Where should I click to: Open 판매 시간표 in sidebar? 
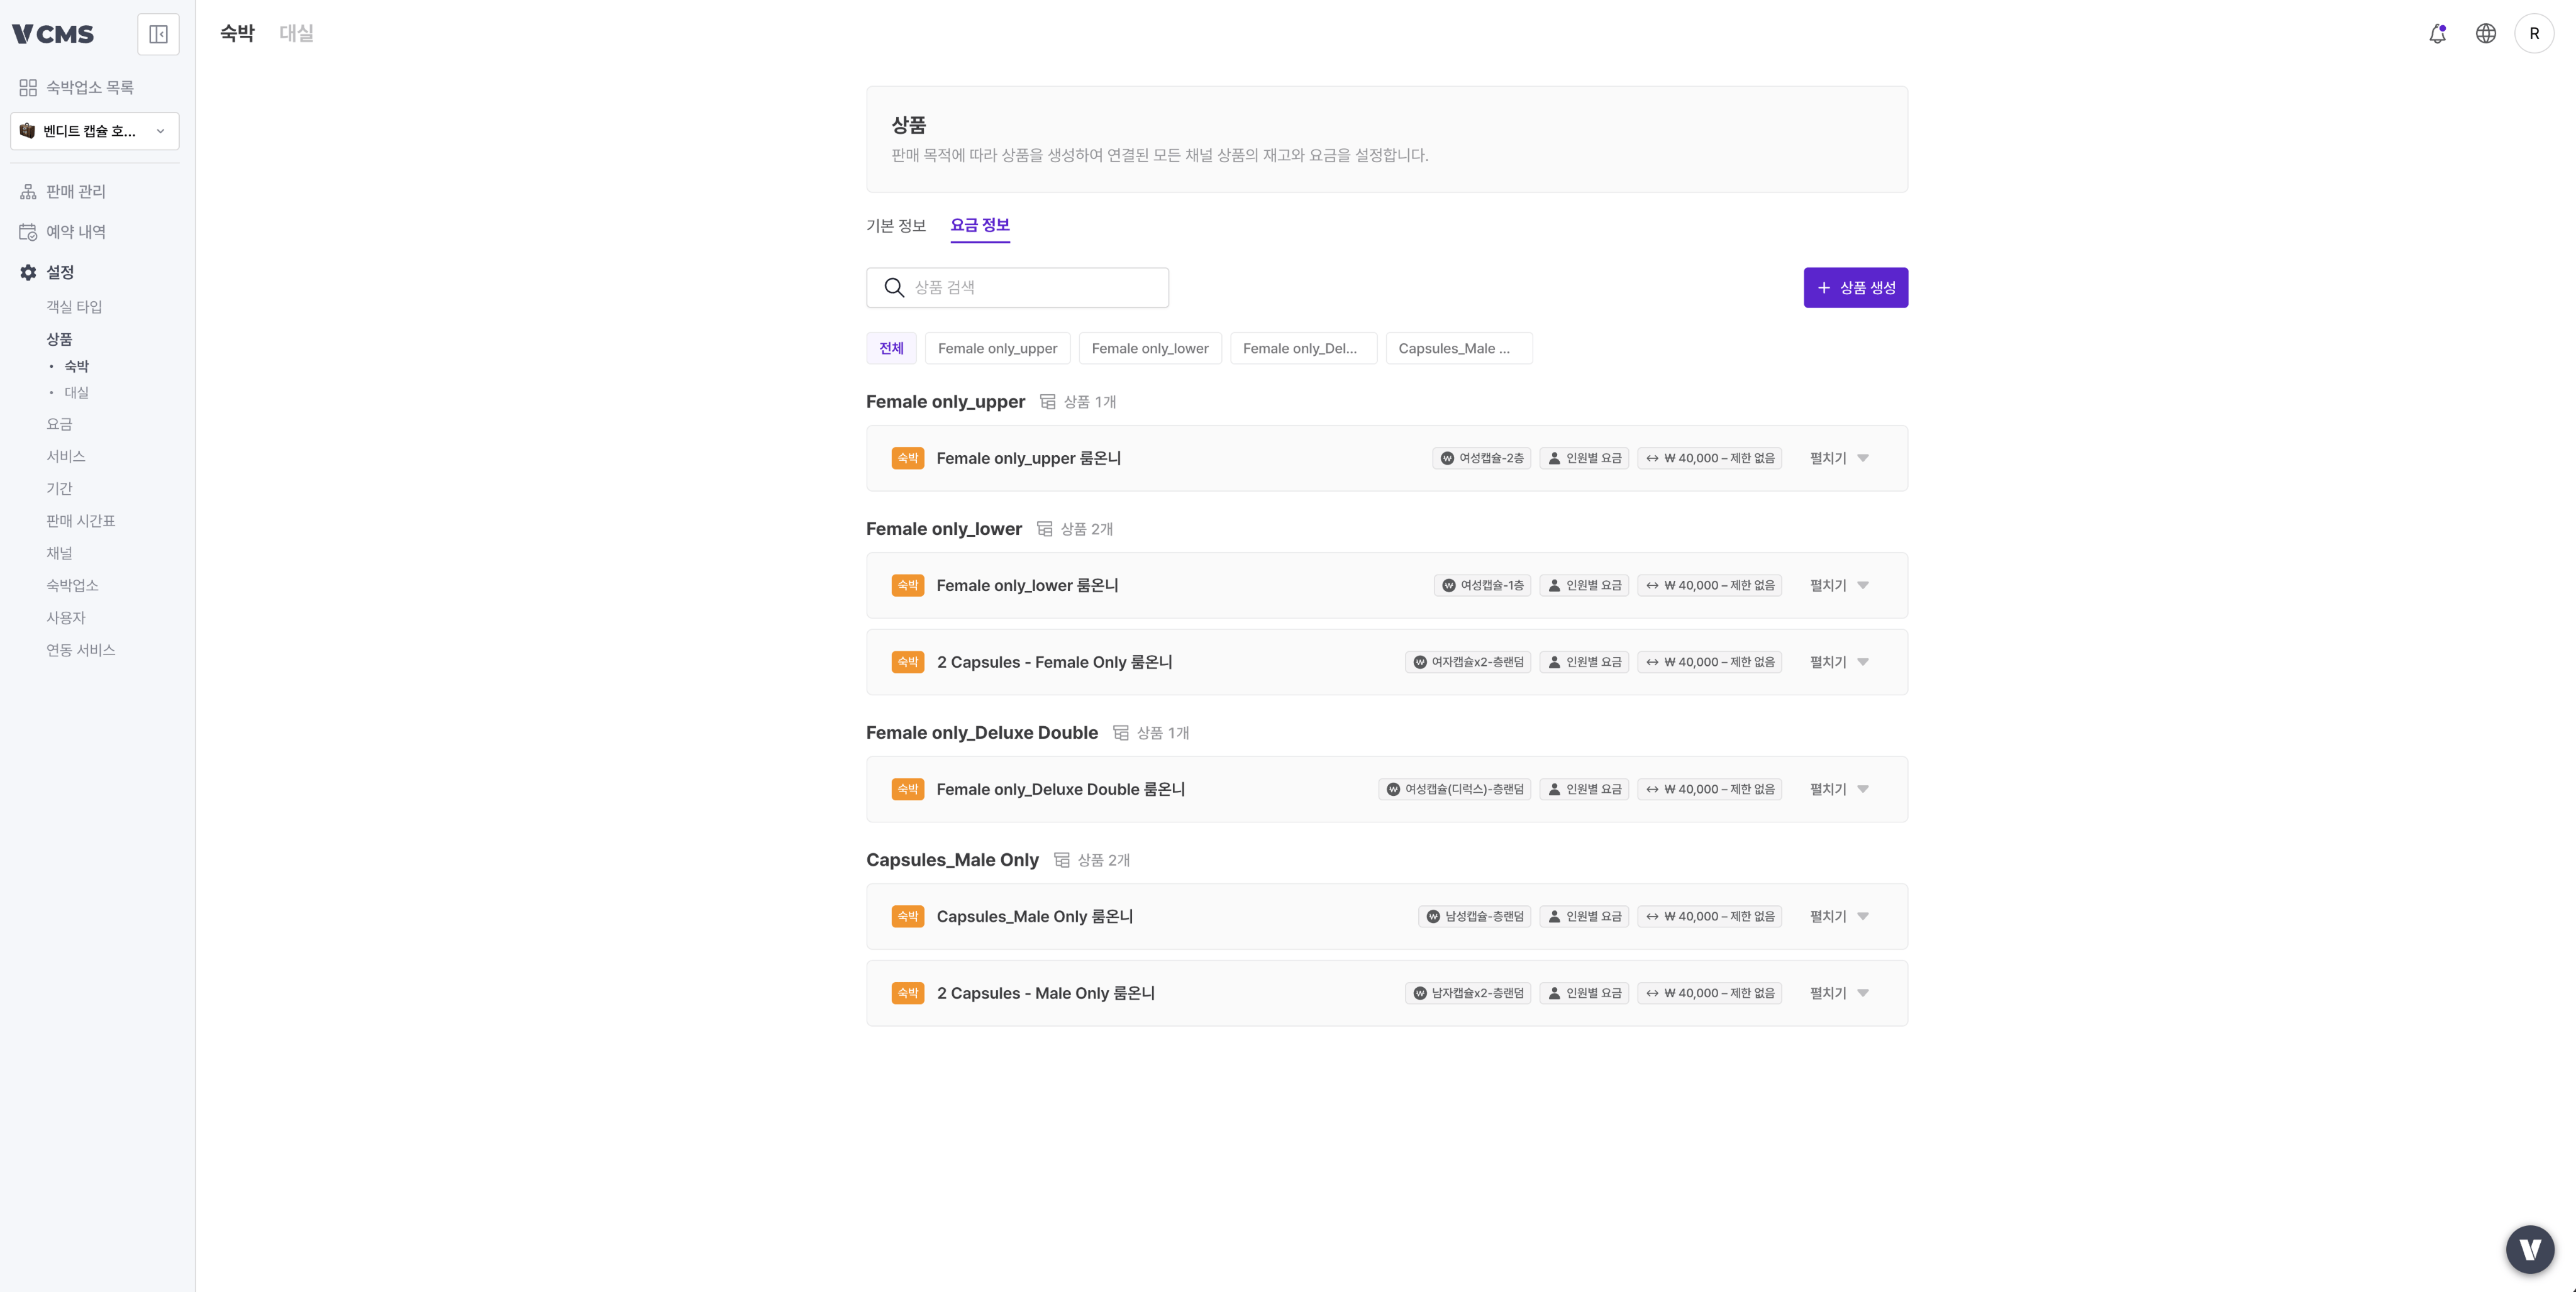click(81, 521)
